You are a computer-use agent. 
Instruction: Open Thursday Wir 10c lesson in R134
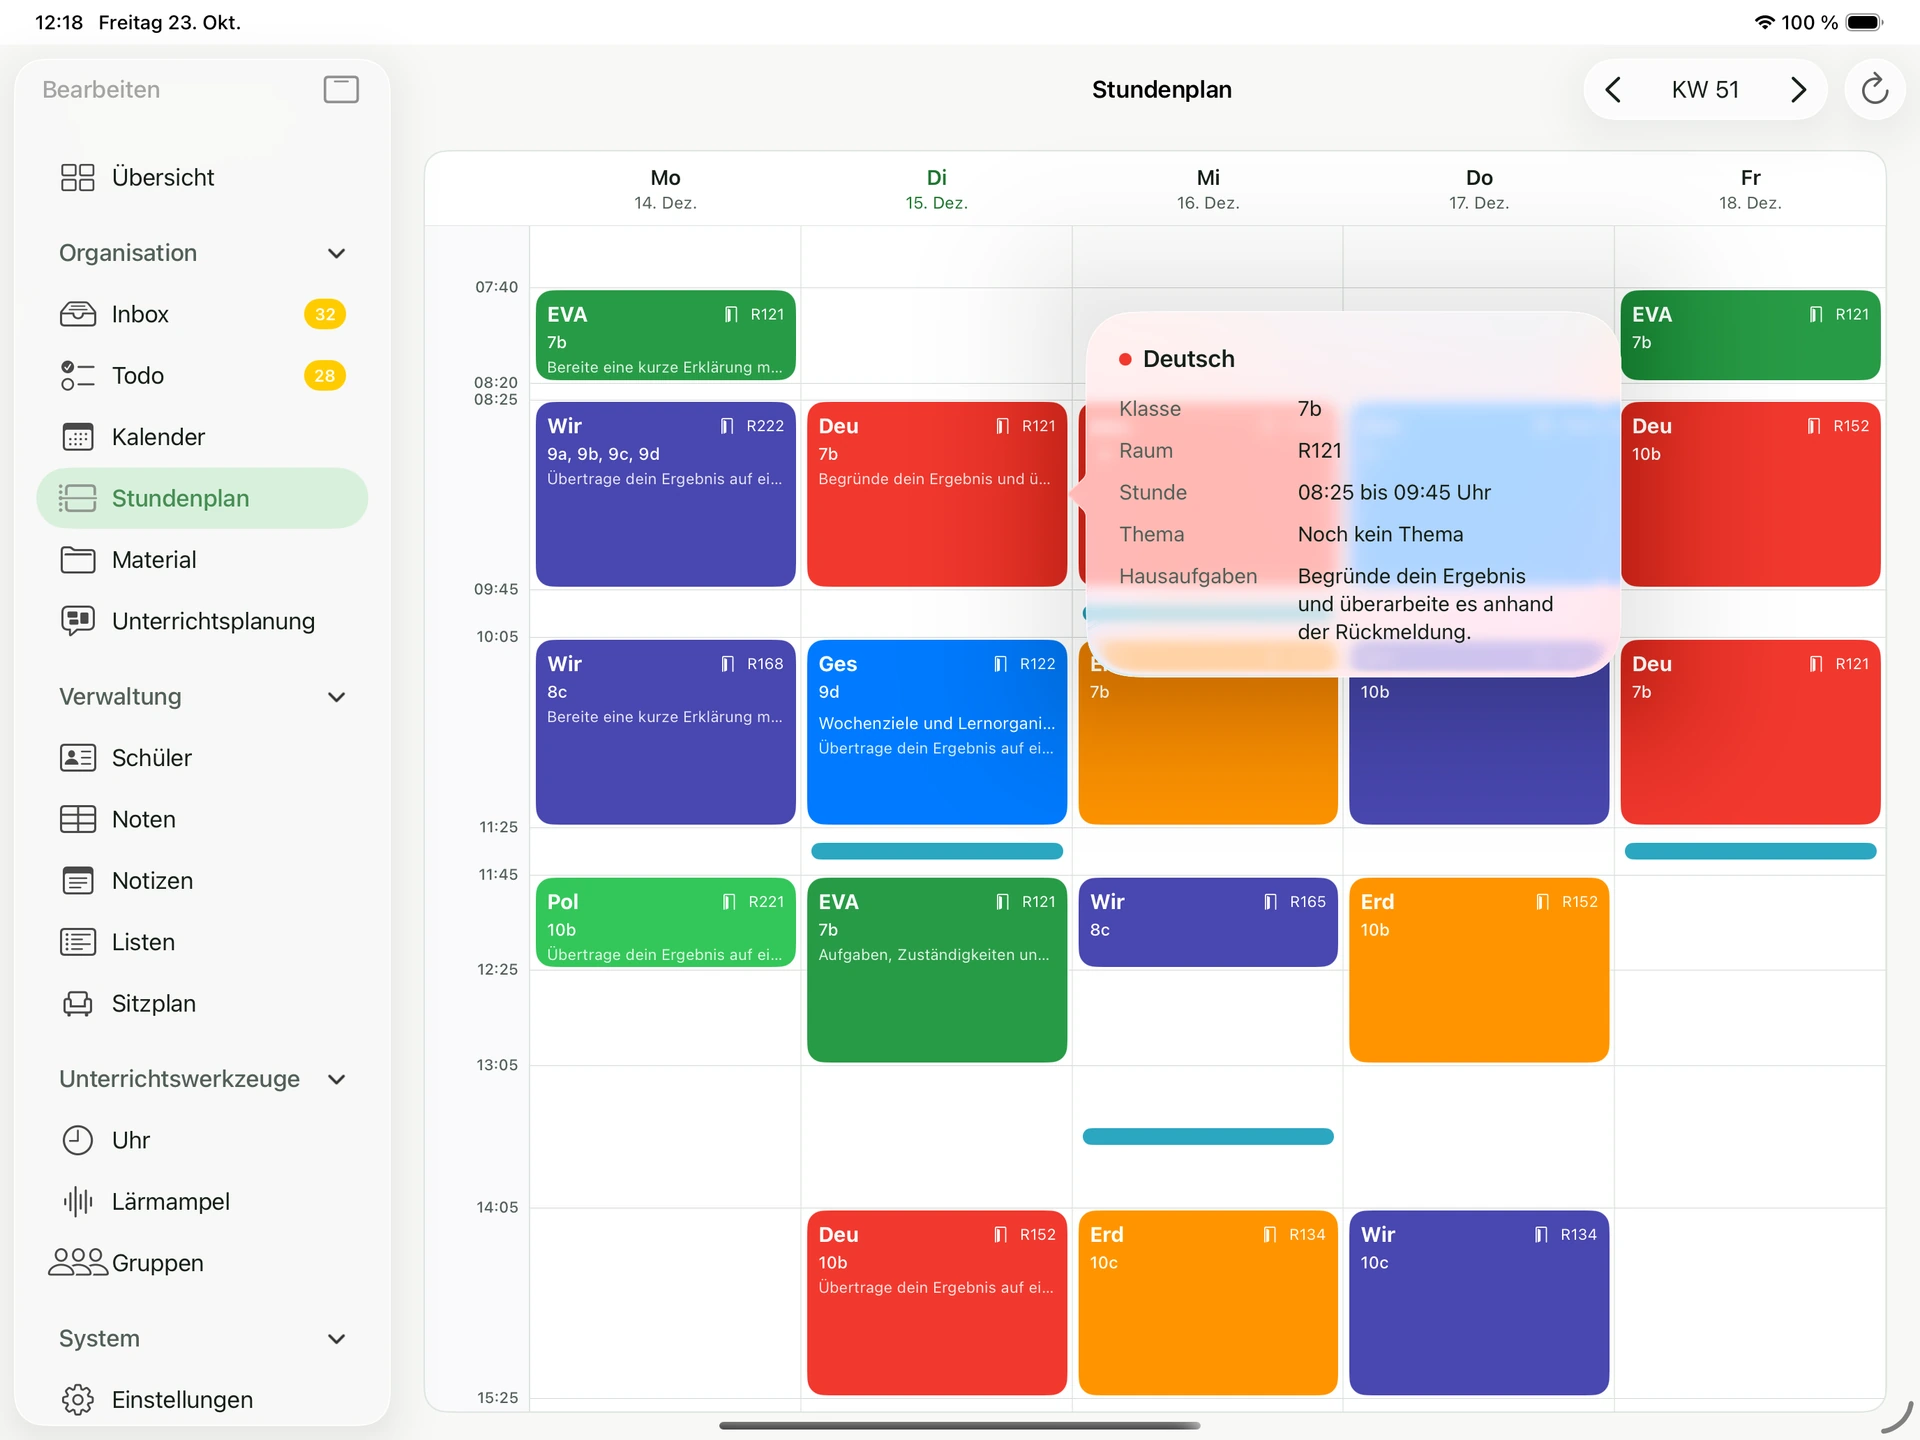click(x=1478, y=1303)
